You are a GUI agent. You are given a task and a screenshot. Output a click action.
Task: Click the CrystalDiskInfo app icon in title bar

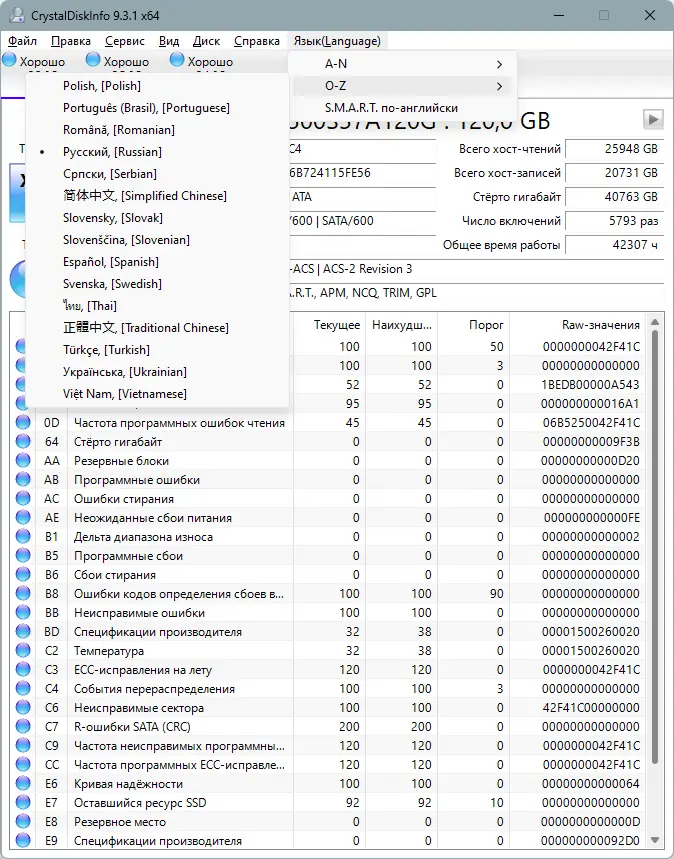[x=16, y=15]
